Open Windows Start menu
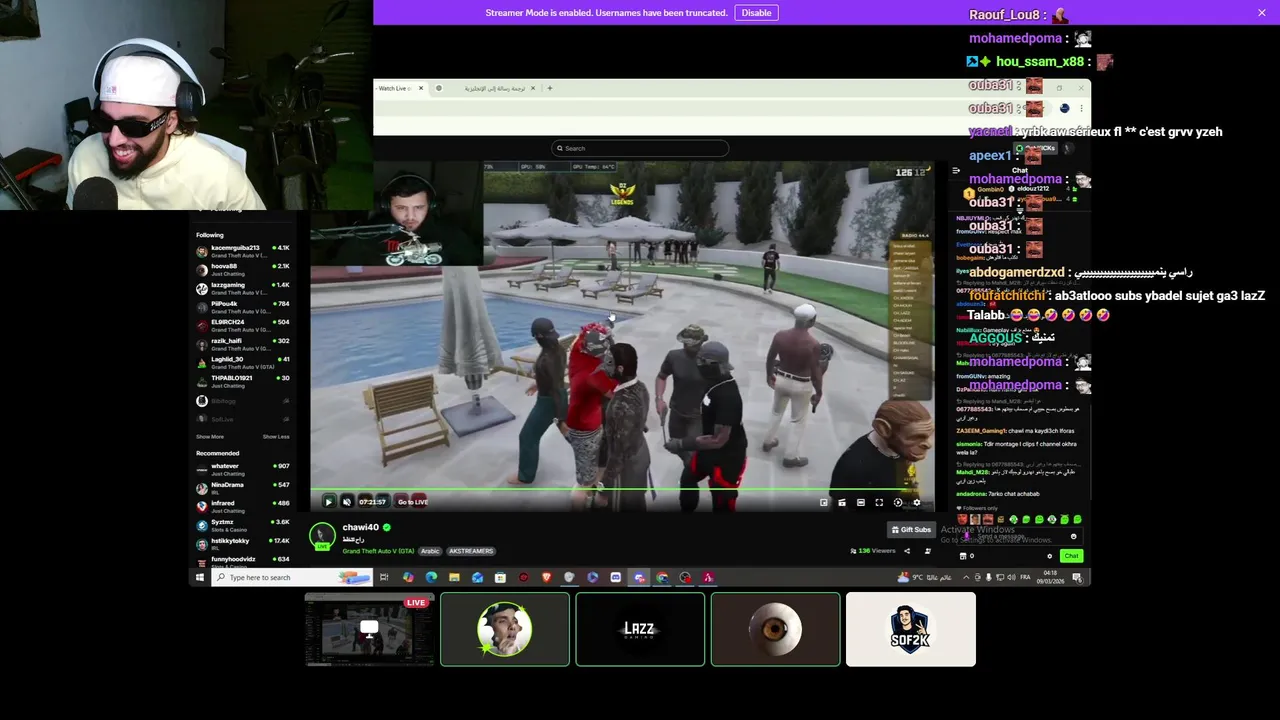 [200, 577]
